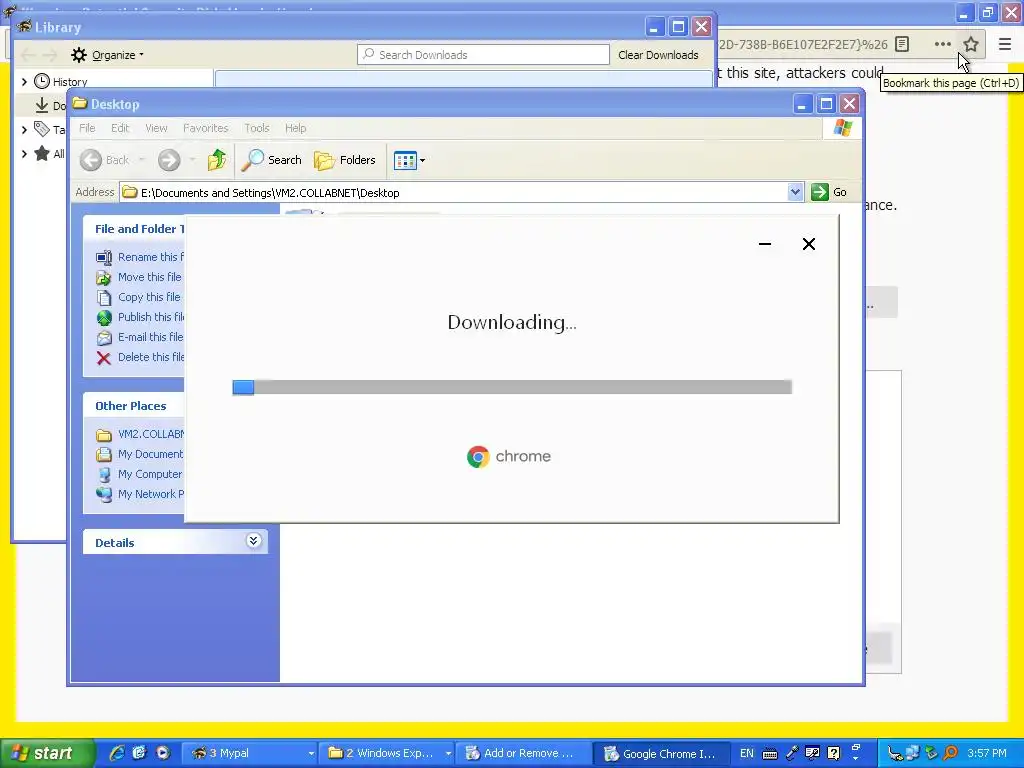The image size is (1024, 768).
Task: Switch to the Mypal taskbar group
Action: (x=249, y=754)
